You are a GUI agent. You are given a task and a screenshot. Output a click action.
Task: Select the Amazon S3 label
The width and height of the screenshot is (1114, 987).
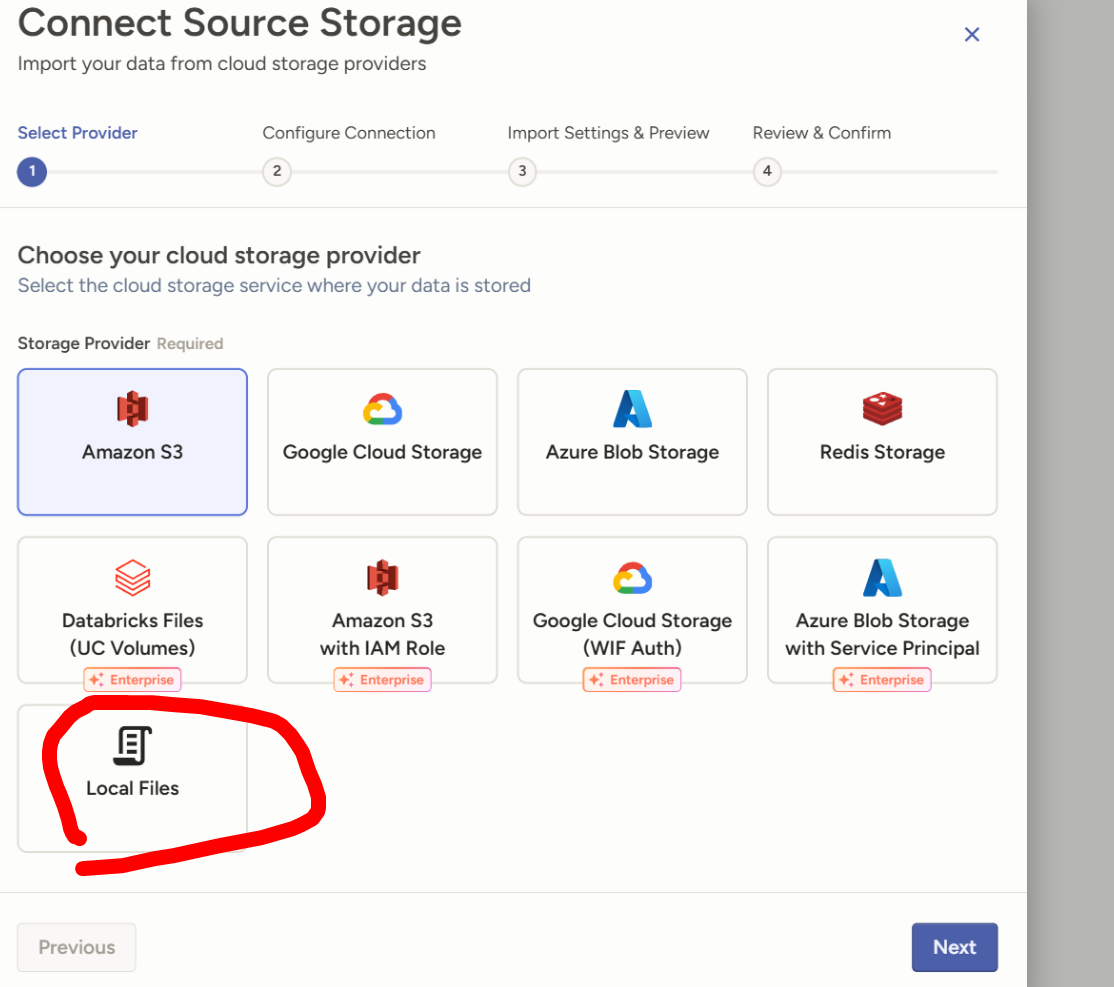tap(133, 452)
